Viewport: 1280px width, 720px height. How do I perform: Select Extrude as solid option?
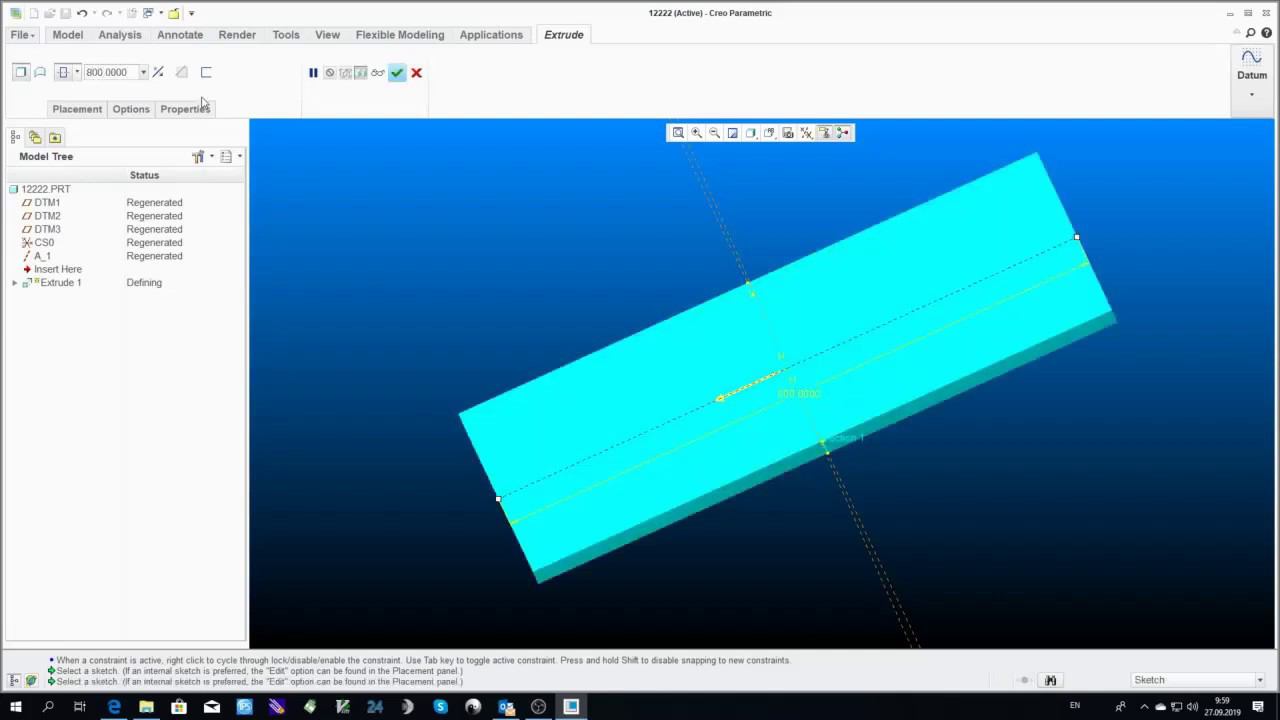coord(21,72)
